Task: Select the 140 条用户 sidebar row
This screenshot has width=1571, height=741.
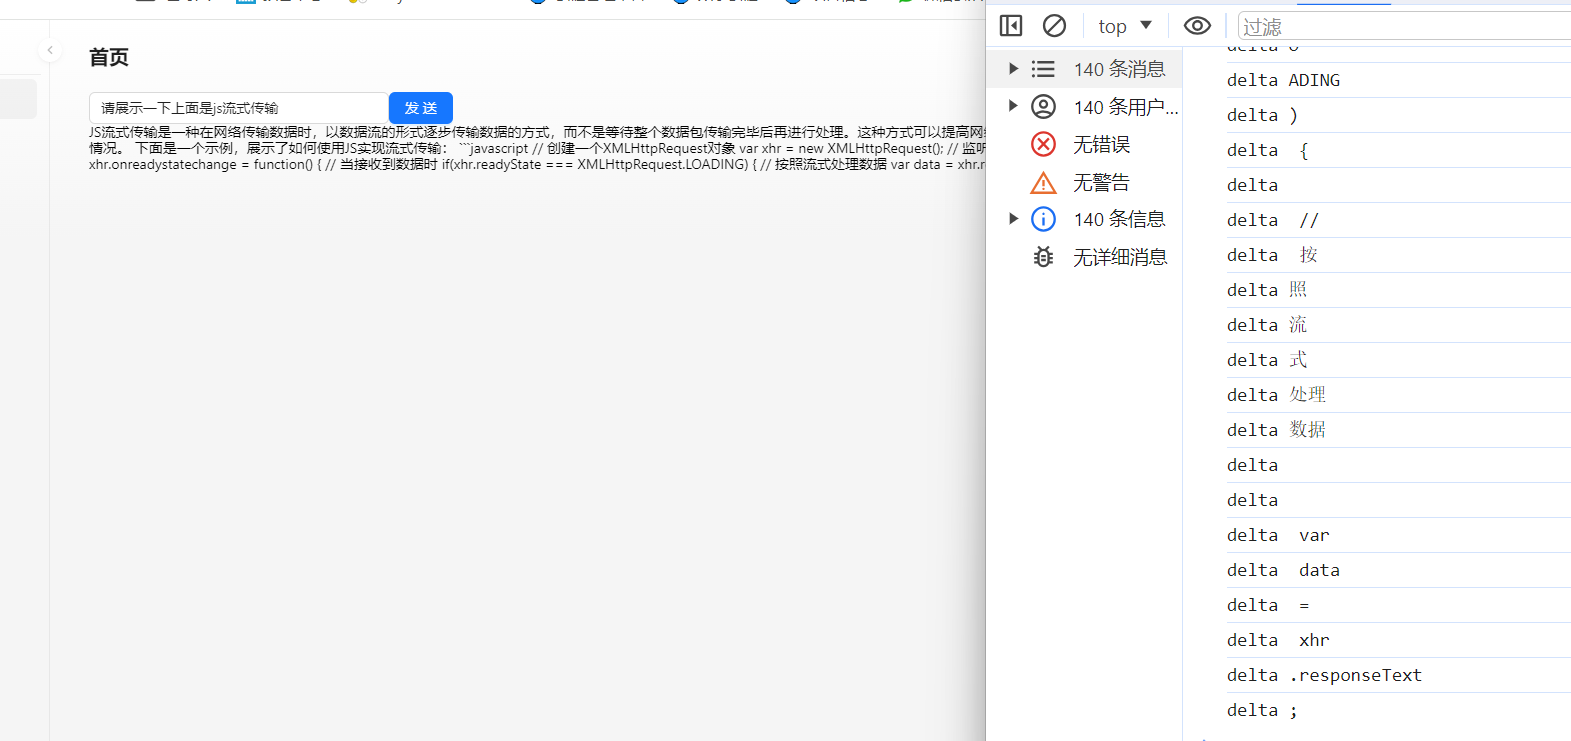Action: click(1084, 106)
